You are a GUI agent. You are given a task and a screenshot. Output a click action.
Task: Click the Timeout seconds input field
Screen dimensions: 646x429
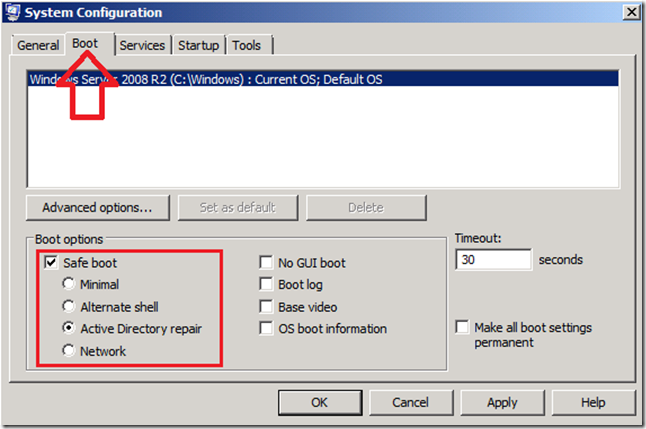[x=493, y=260]
